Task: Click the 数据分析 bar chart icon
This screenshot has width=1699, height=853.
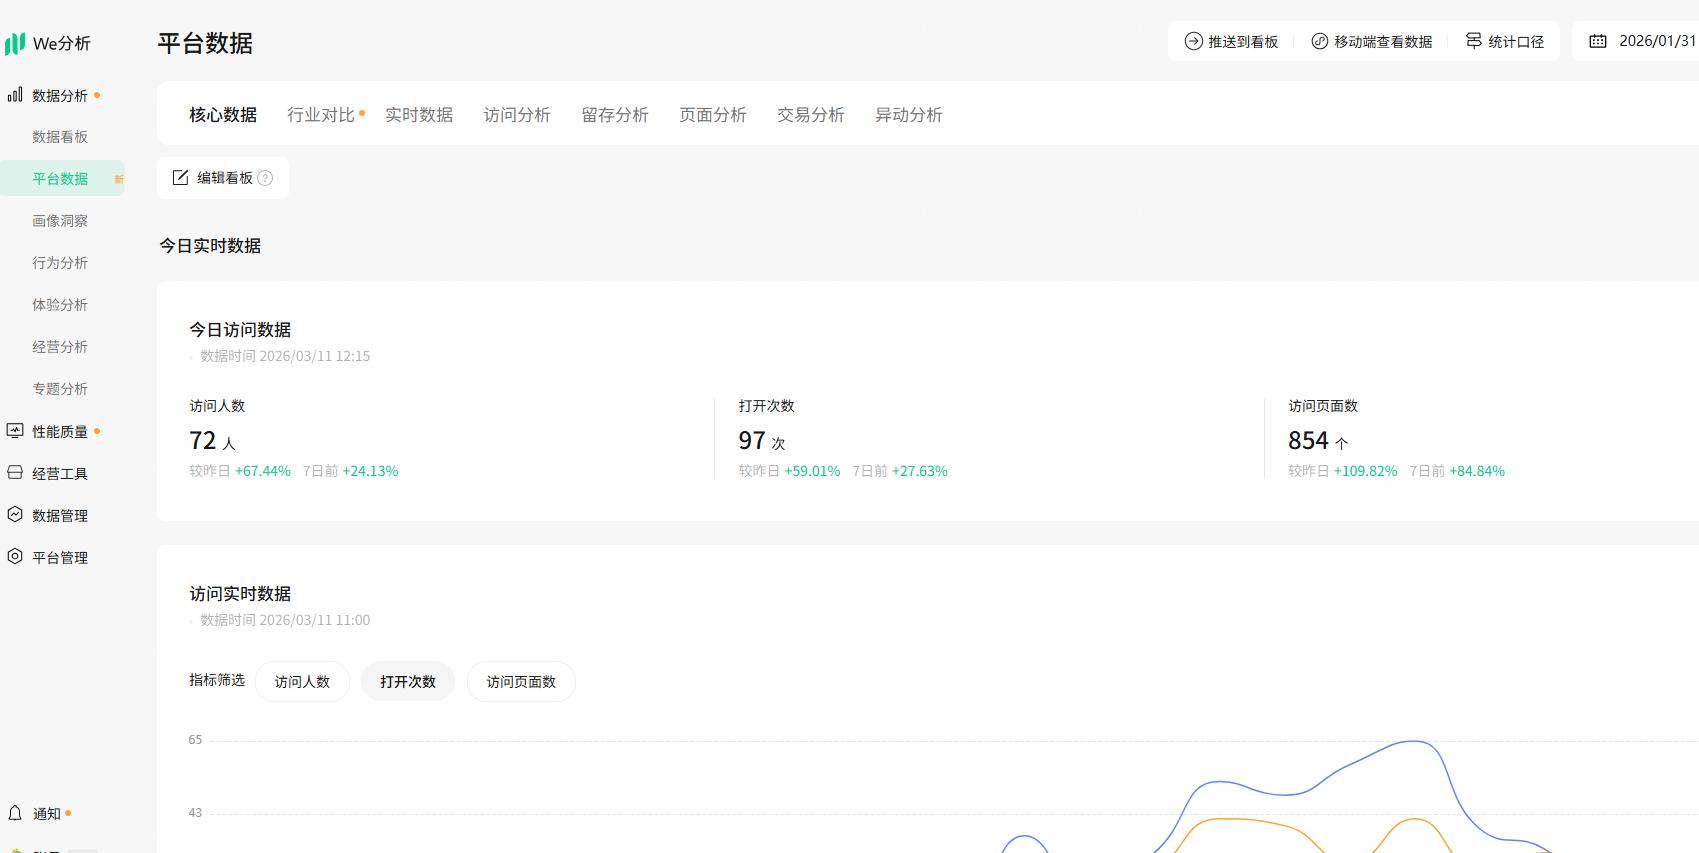Action: coord(15,95)
